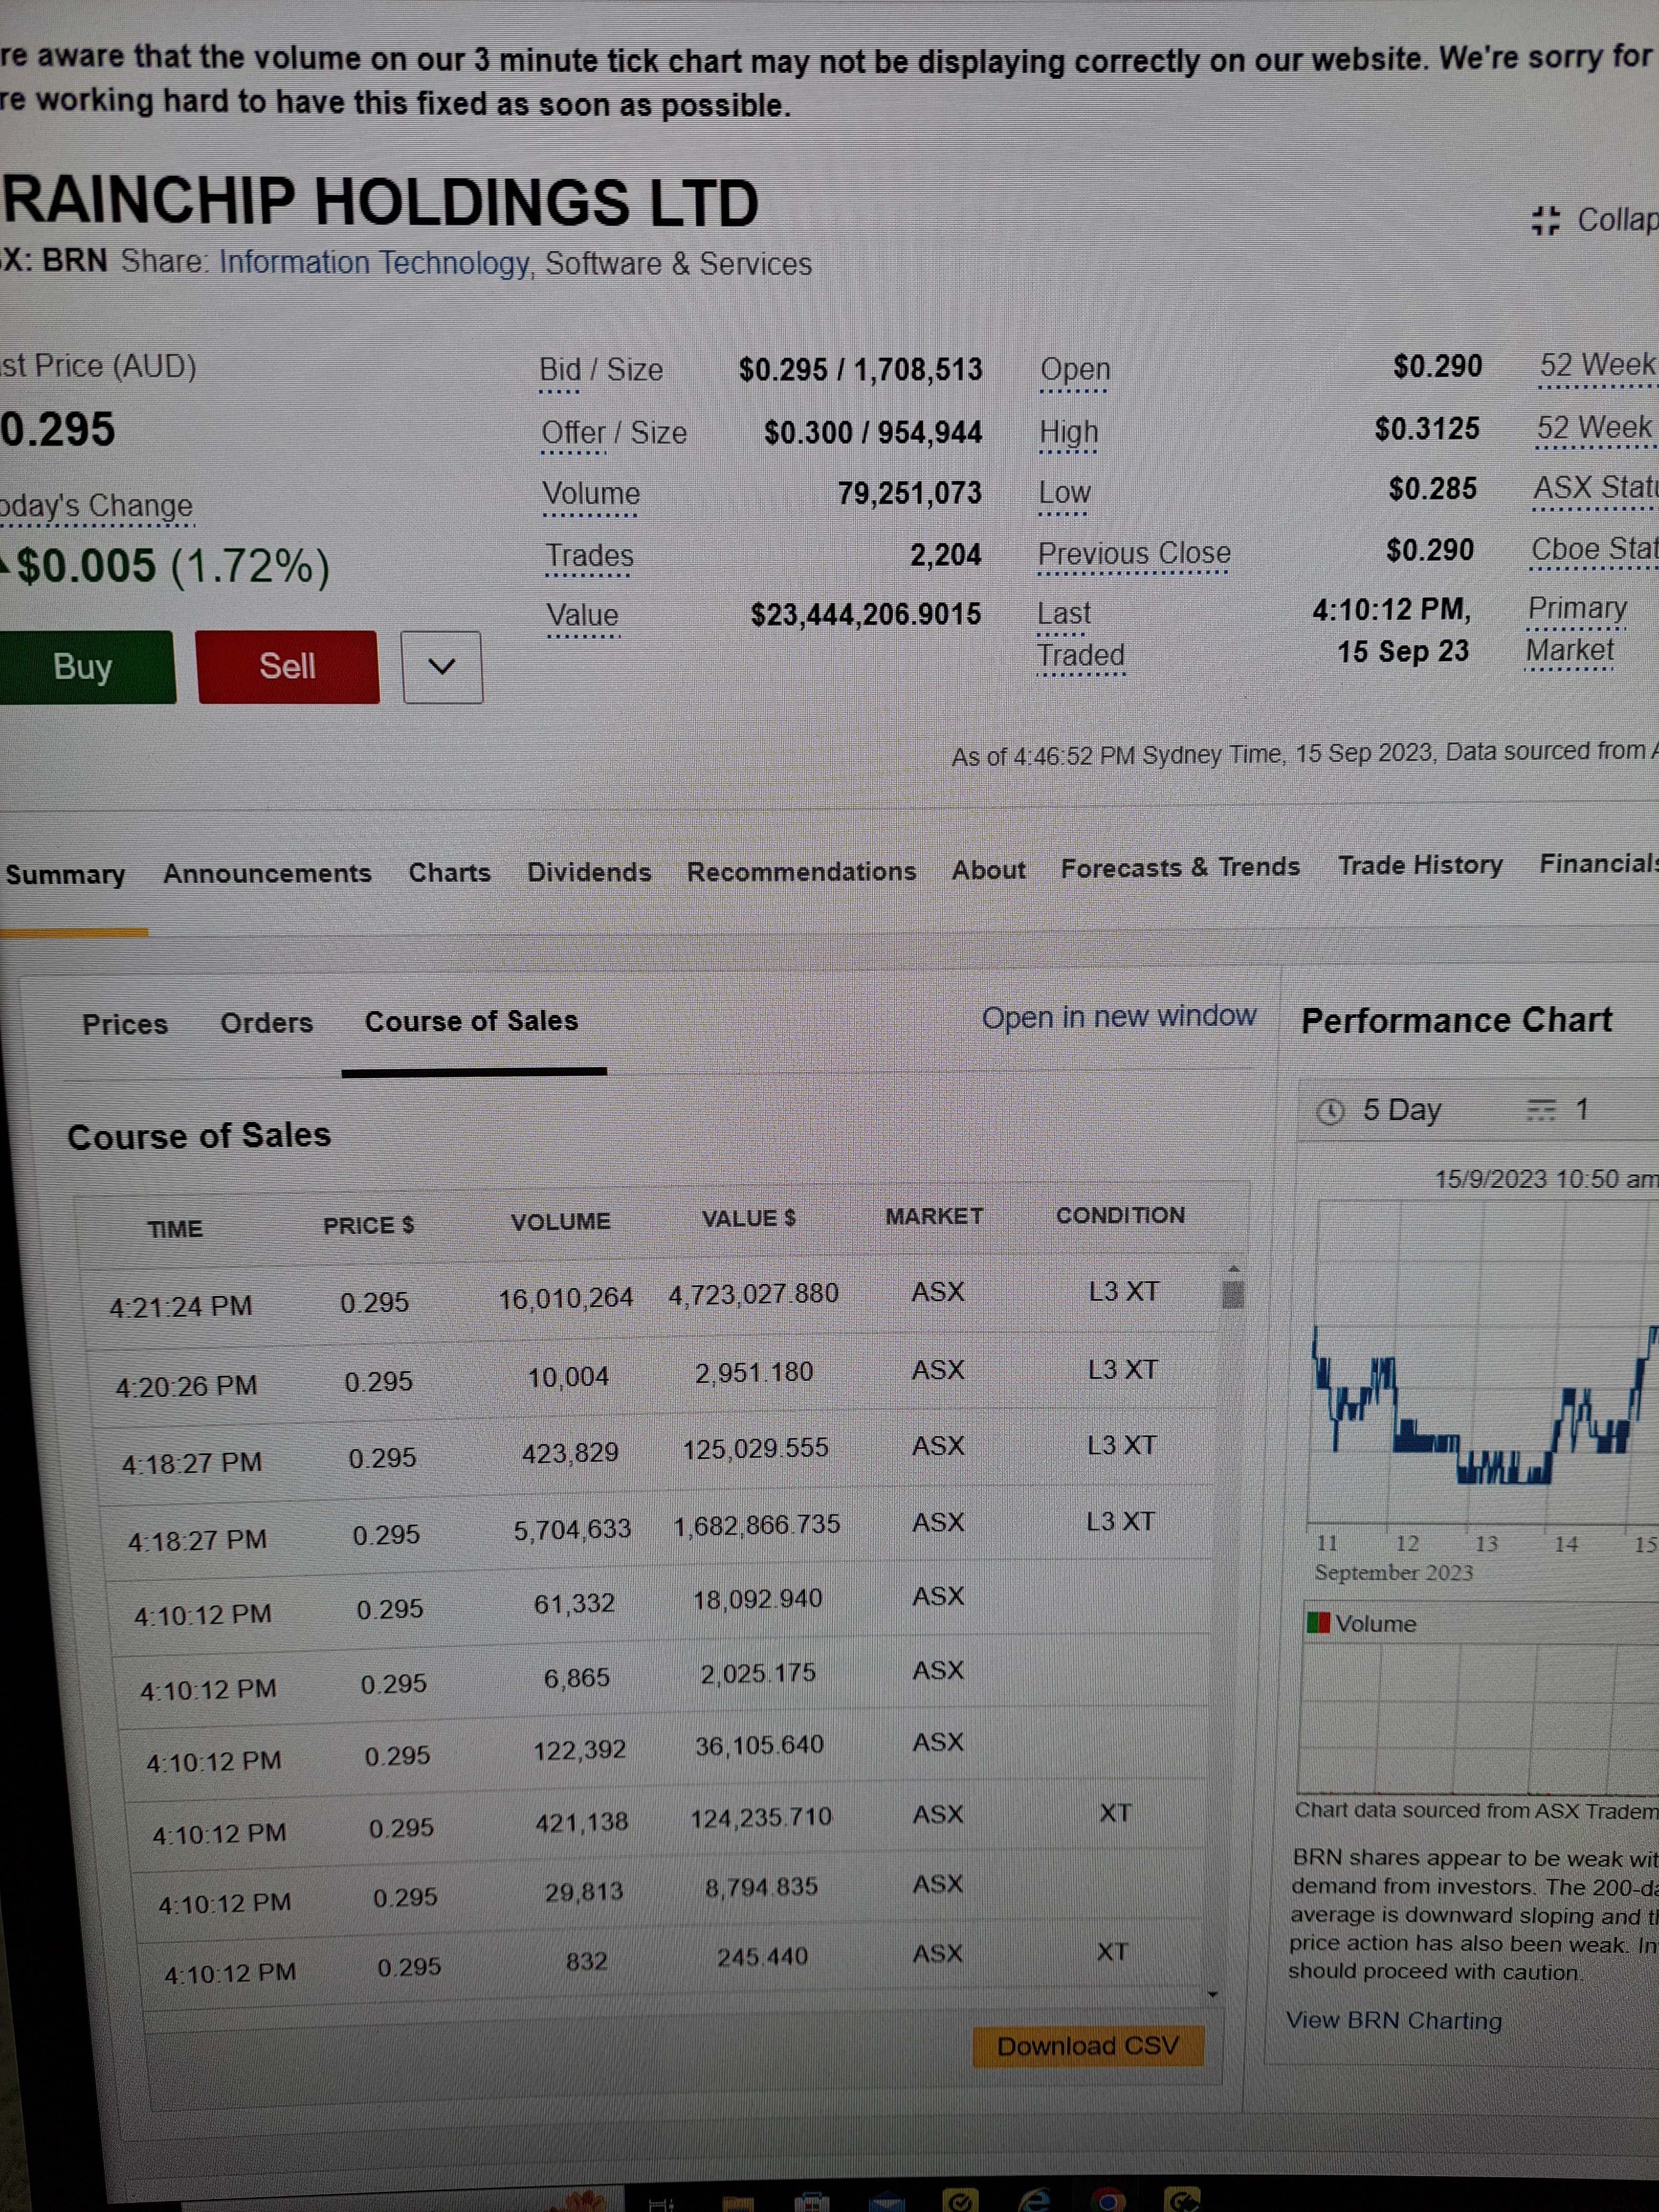This screenshot has height=2212, width=1659.
Task: Switch to the Summary tab
Action: 65,875
